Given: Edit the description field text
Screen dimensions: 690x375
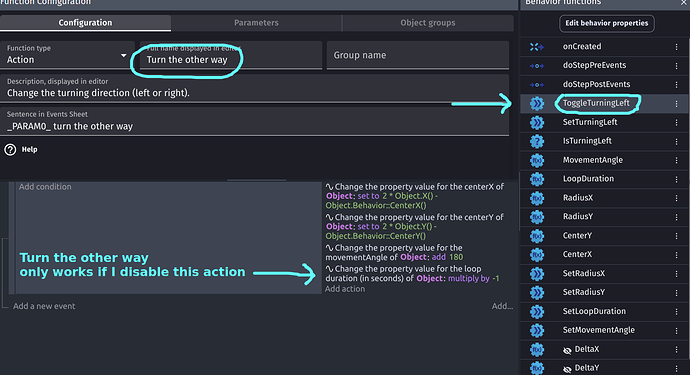Looking at the screenshot, I should click(255, 88).
